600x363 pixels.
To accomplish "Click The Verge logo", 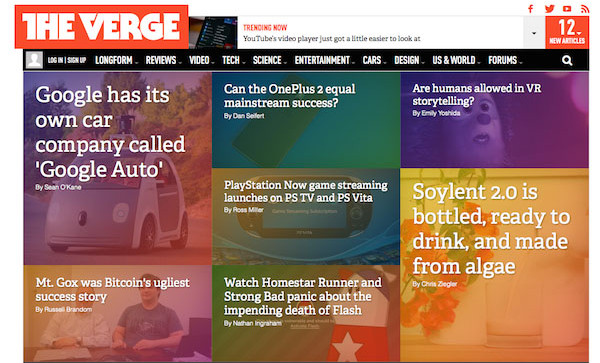I will click(101, 27).
